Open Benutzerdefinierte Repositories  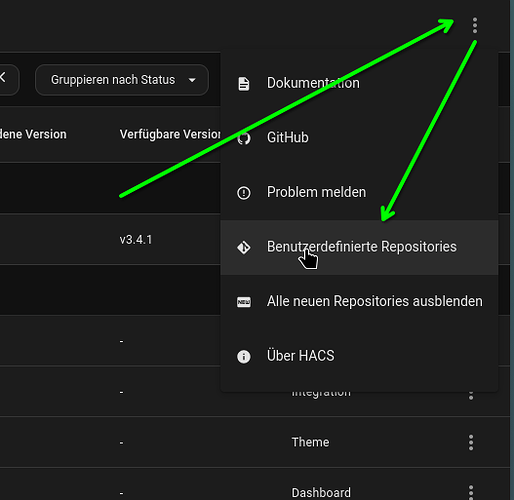tap(359, 247)
